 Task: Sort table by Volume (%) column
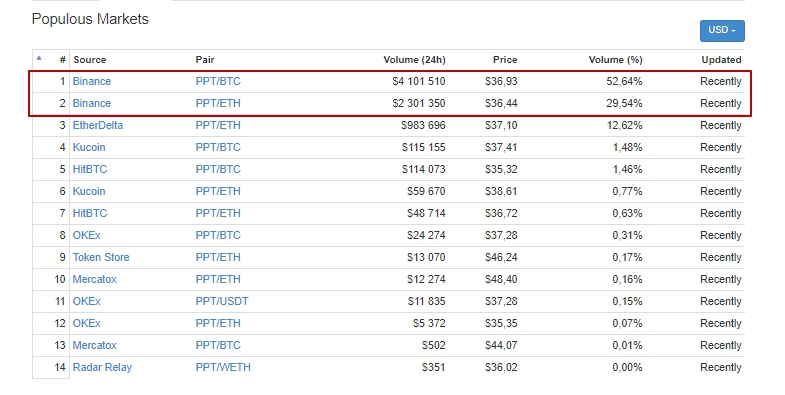[615, 60]
